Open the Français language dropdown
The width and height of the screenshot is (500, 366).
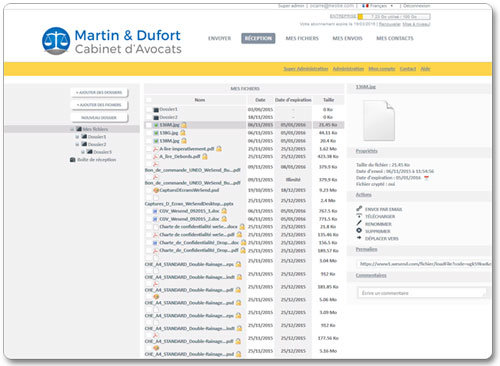pyautogui.click(x=377, y=6)
